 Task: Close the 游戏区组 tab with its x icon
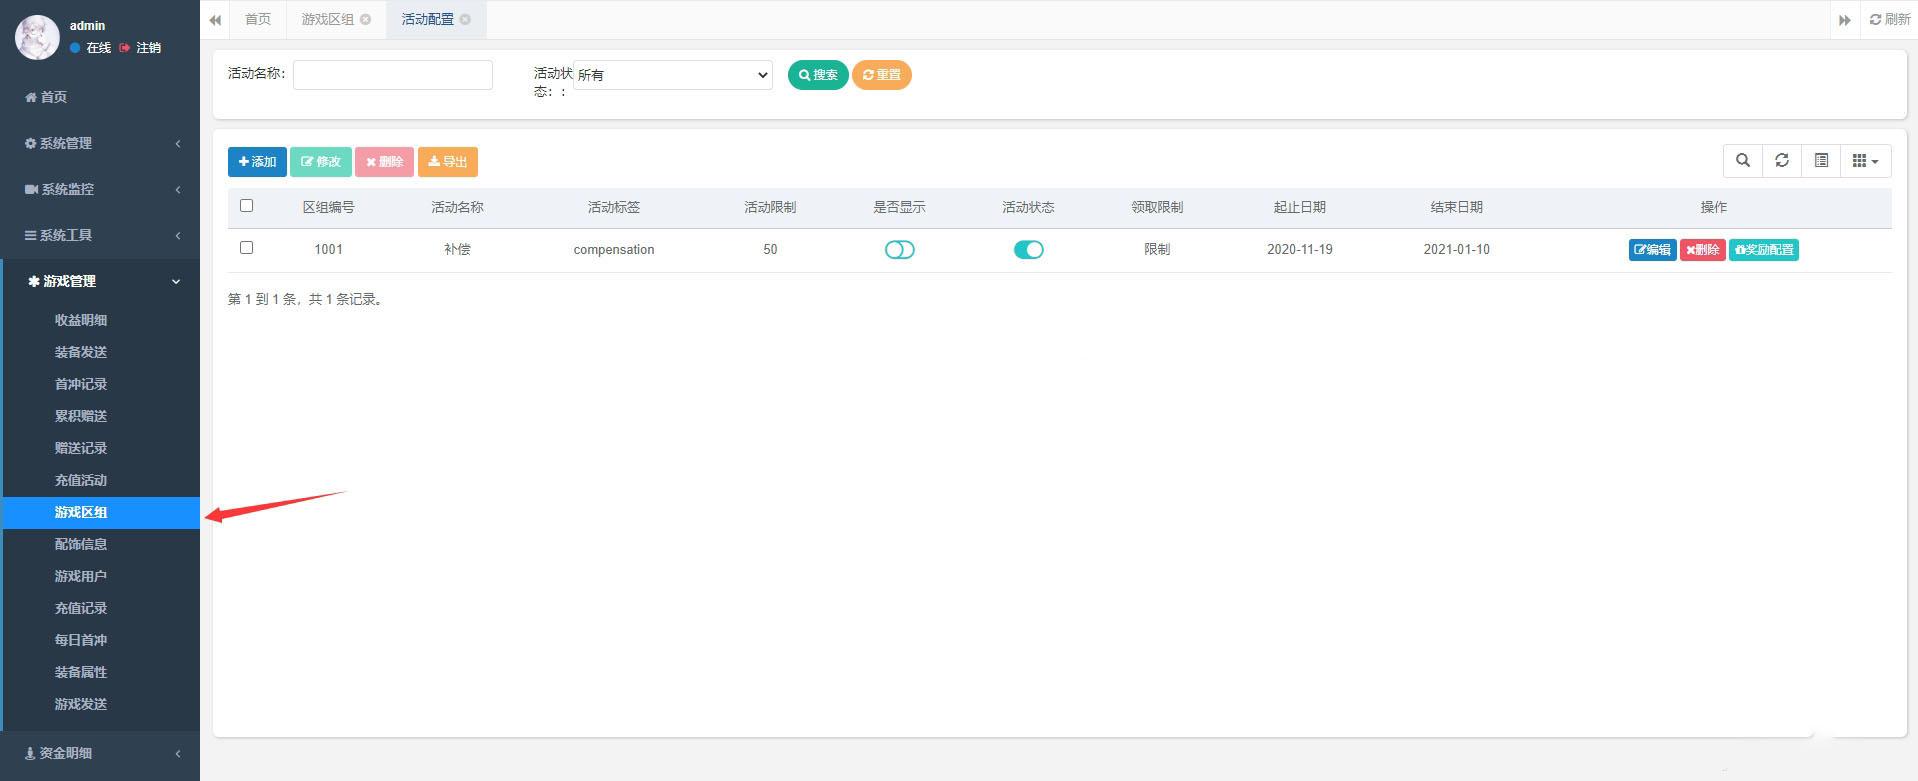pyautogui.click(x=365, y=20)
